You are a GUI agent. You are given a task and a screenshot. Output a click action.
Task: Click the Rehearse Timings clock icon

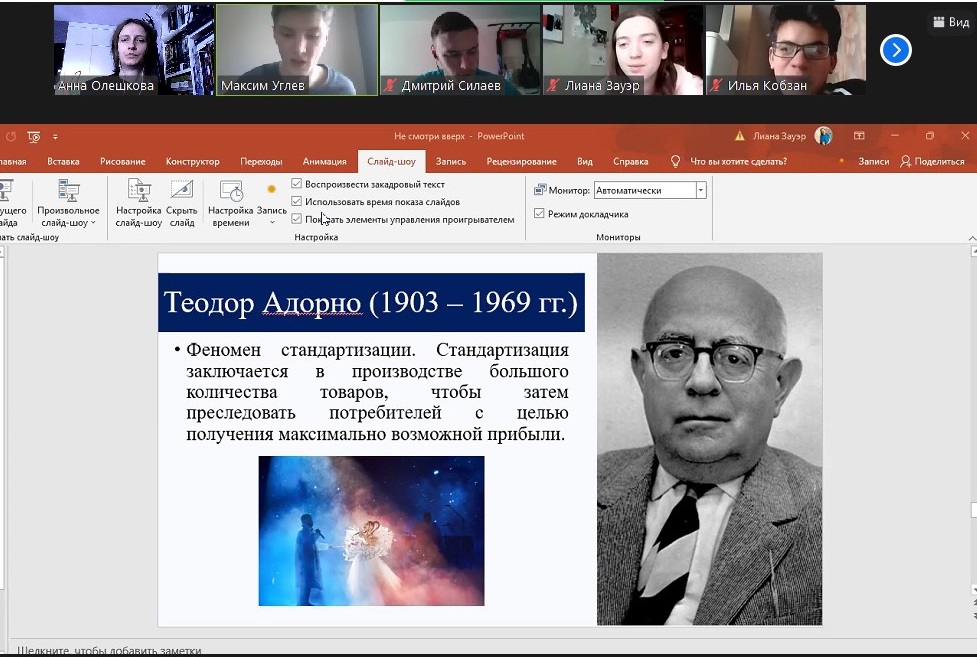click(230, 192)
